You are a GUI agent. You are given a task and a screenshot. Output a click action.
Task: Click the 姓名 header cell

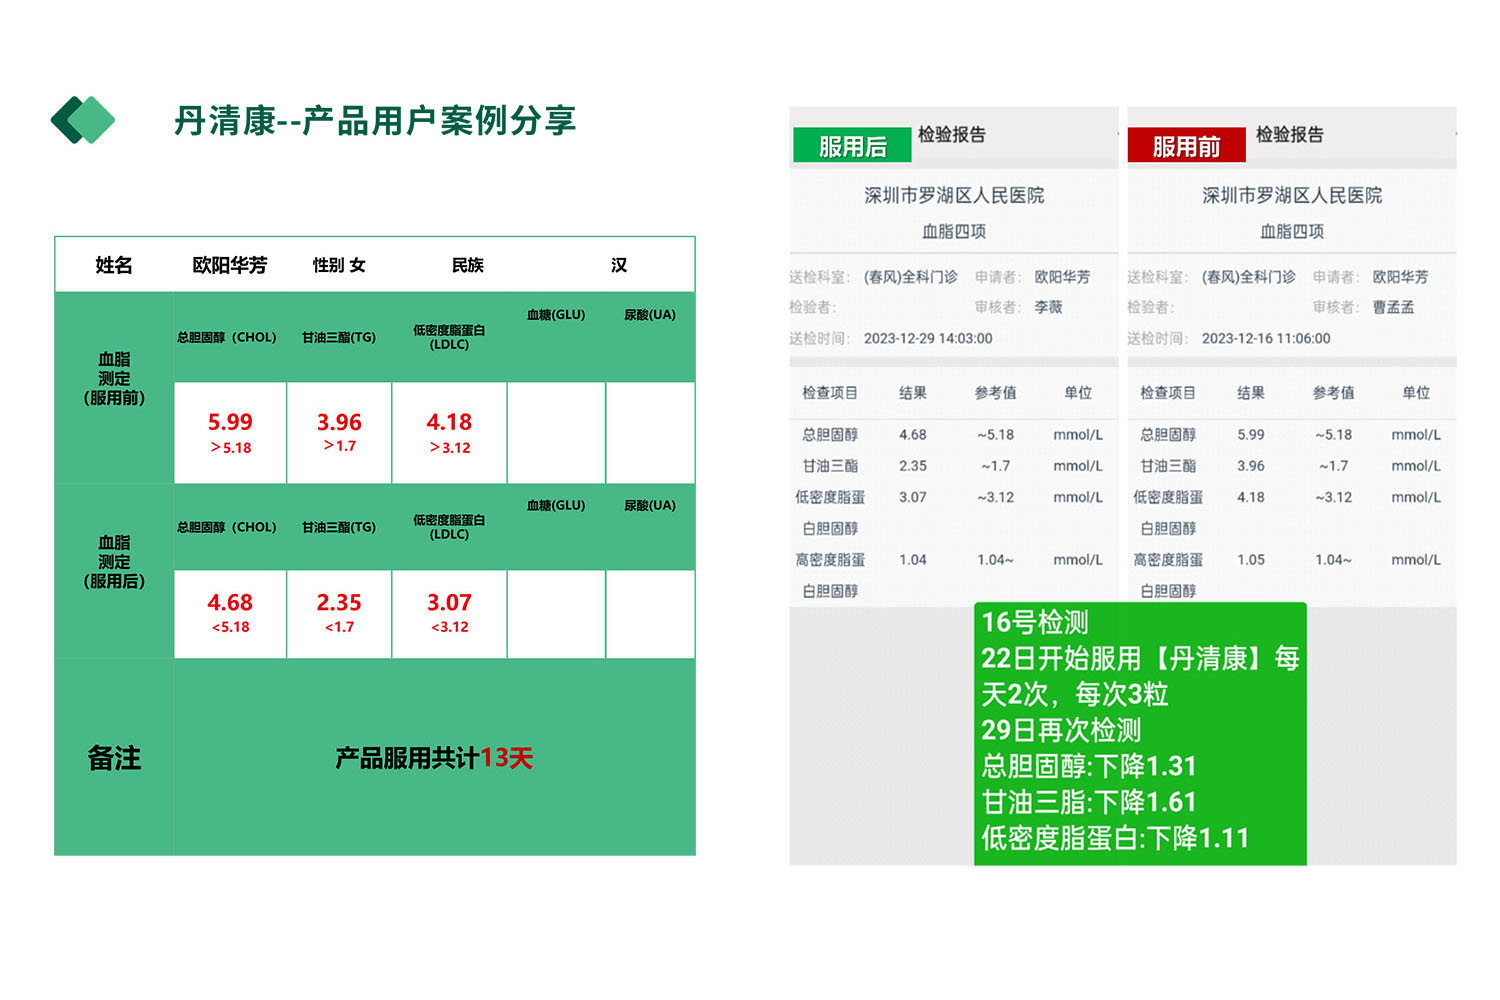tap(114, 265)
